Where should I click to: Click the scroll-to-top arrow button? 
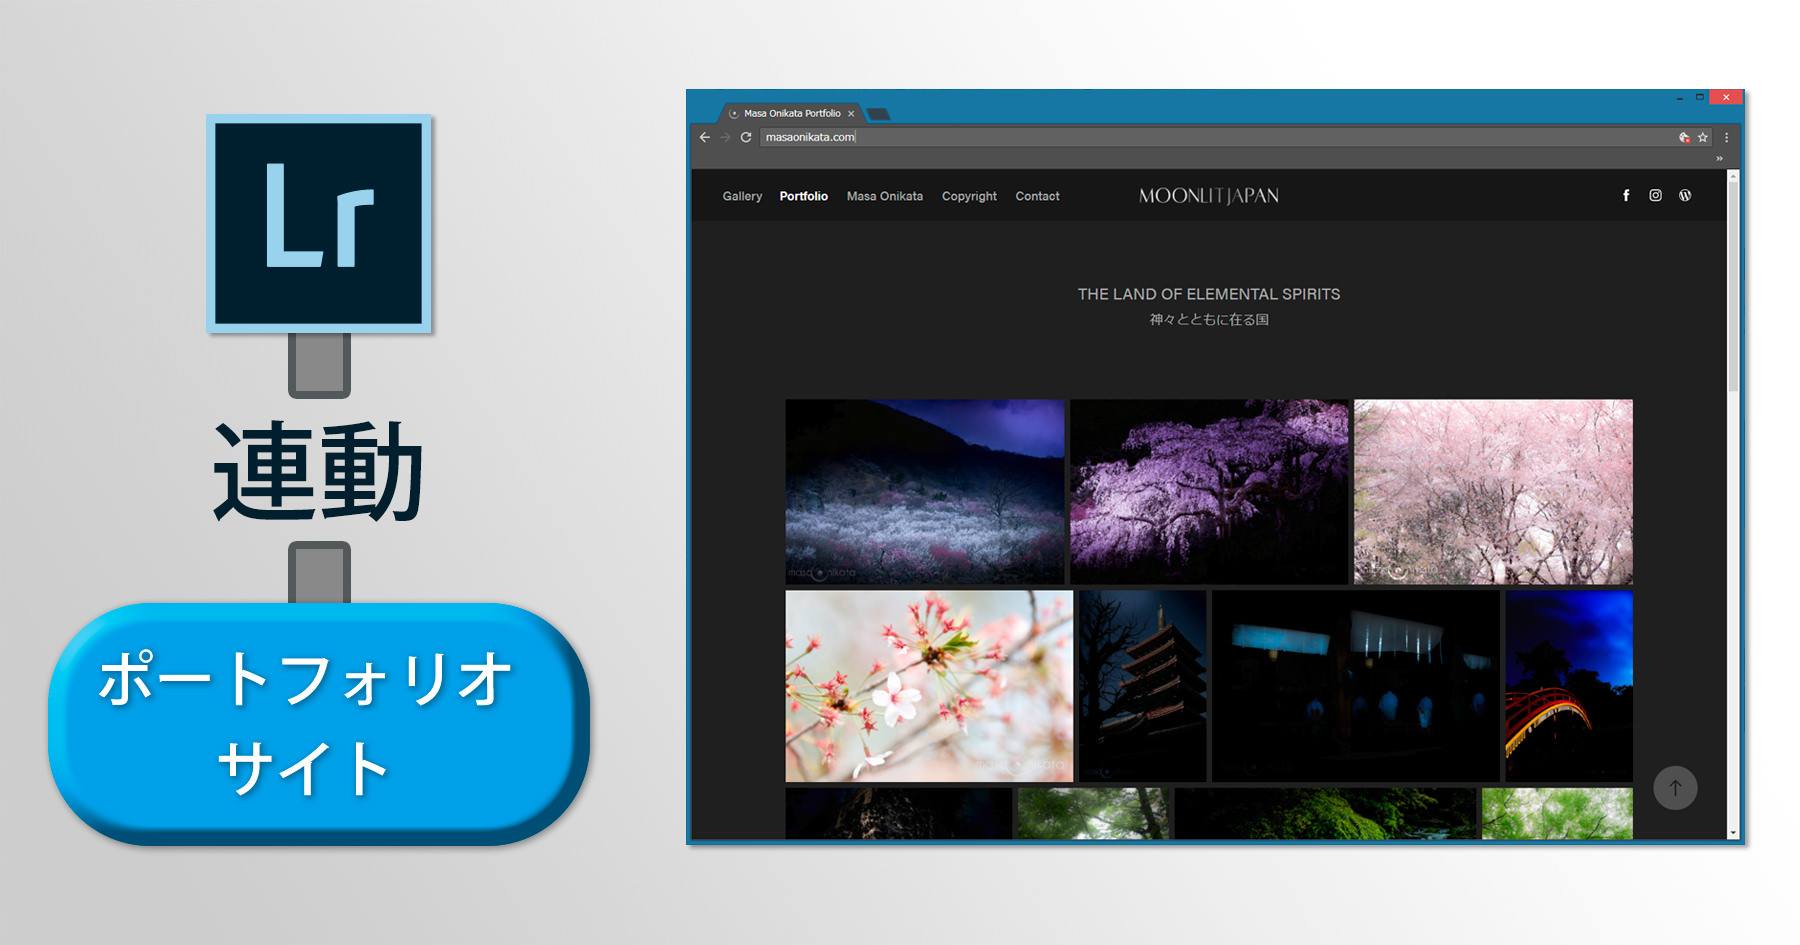tap(1675, 788)
